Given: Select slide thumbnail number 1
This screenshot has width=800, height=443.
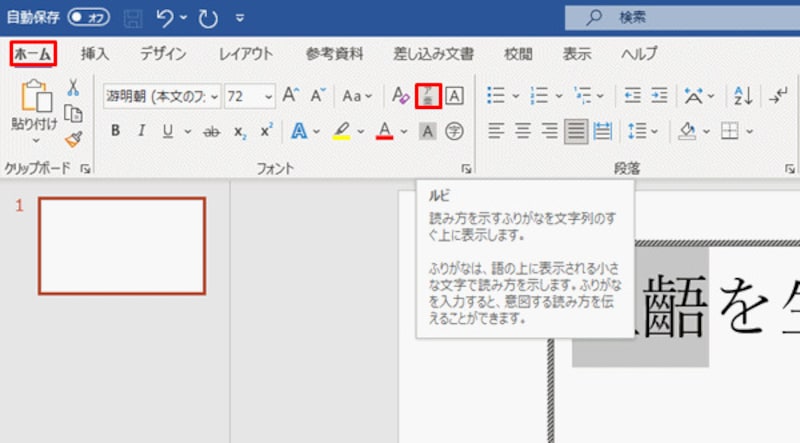Looking at the screenshot, I should click(122, 246).
